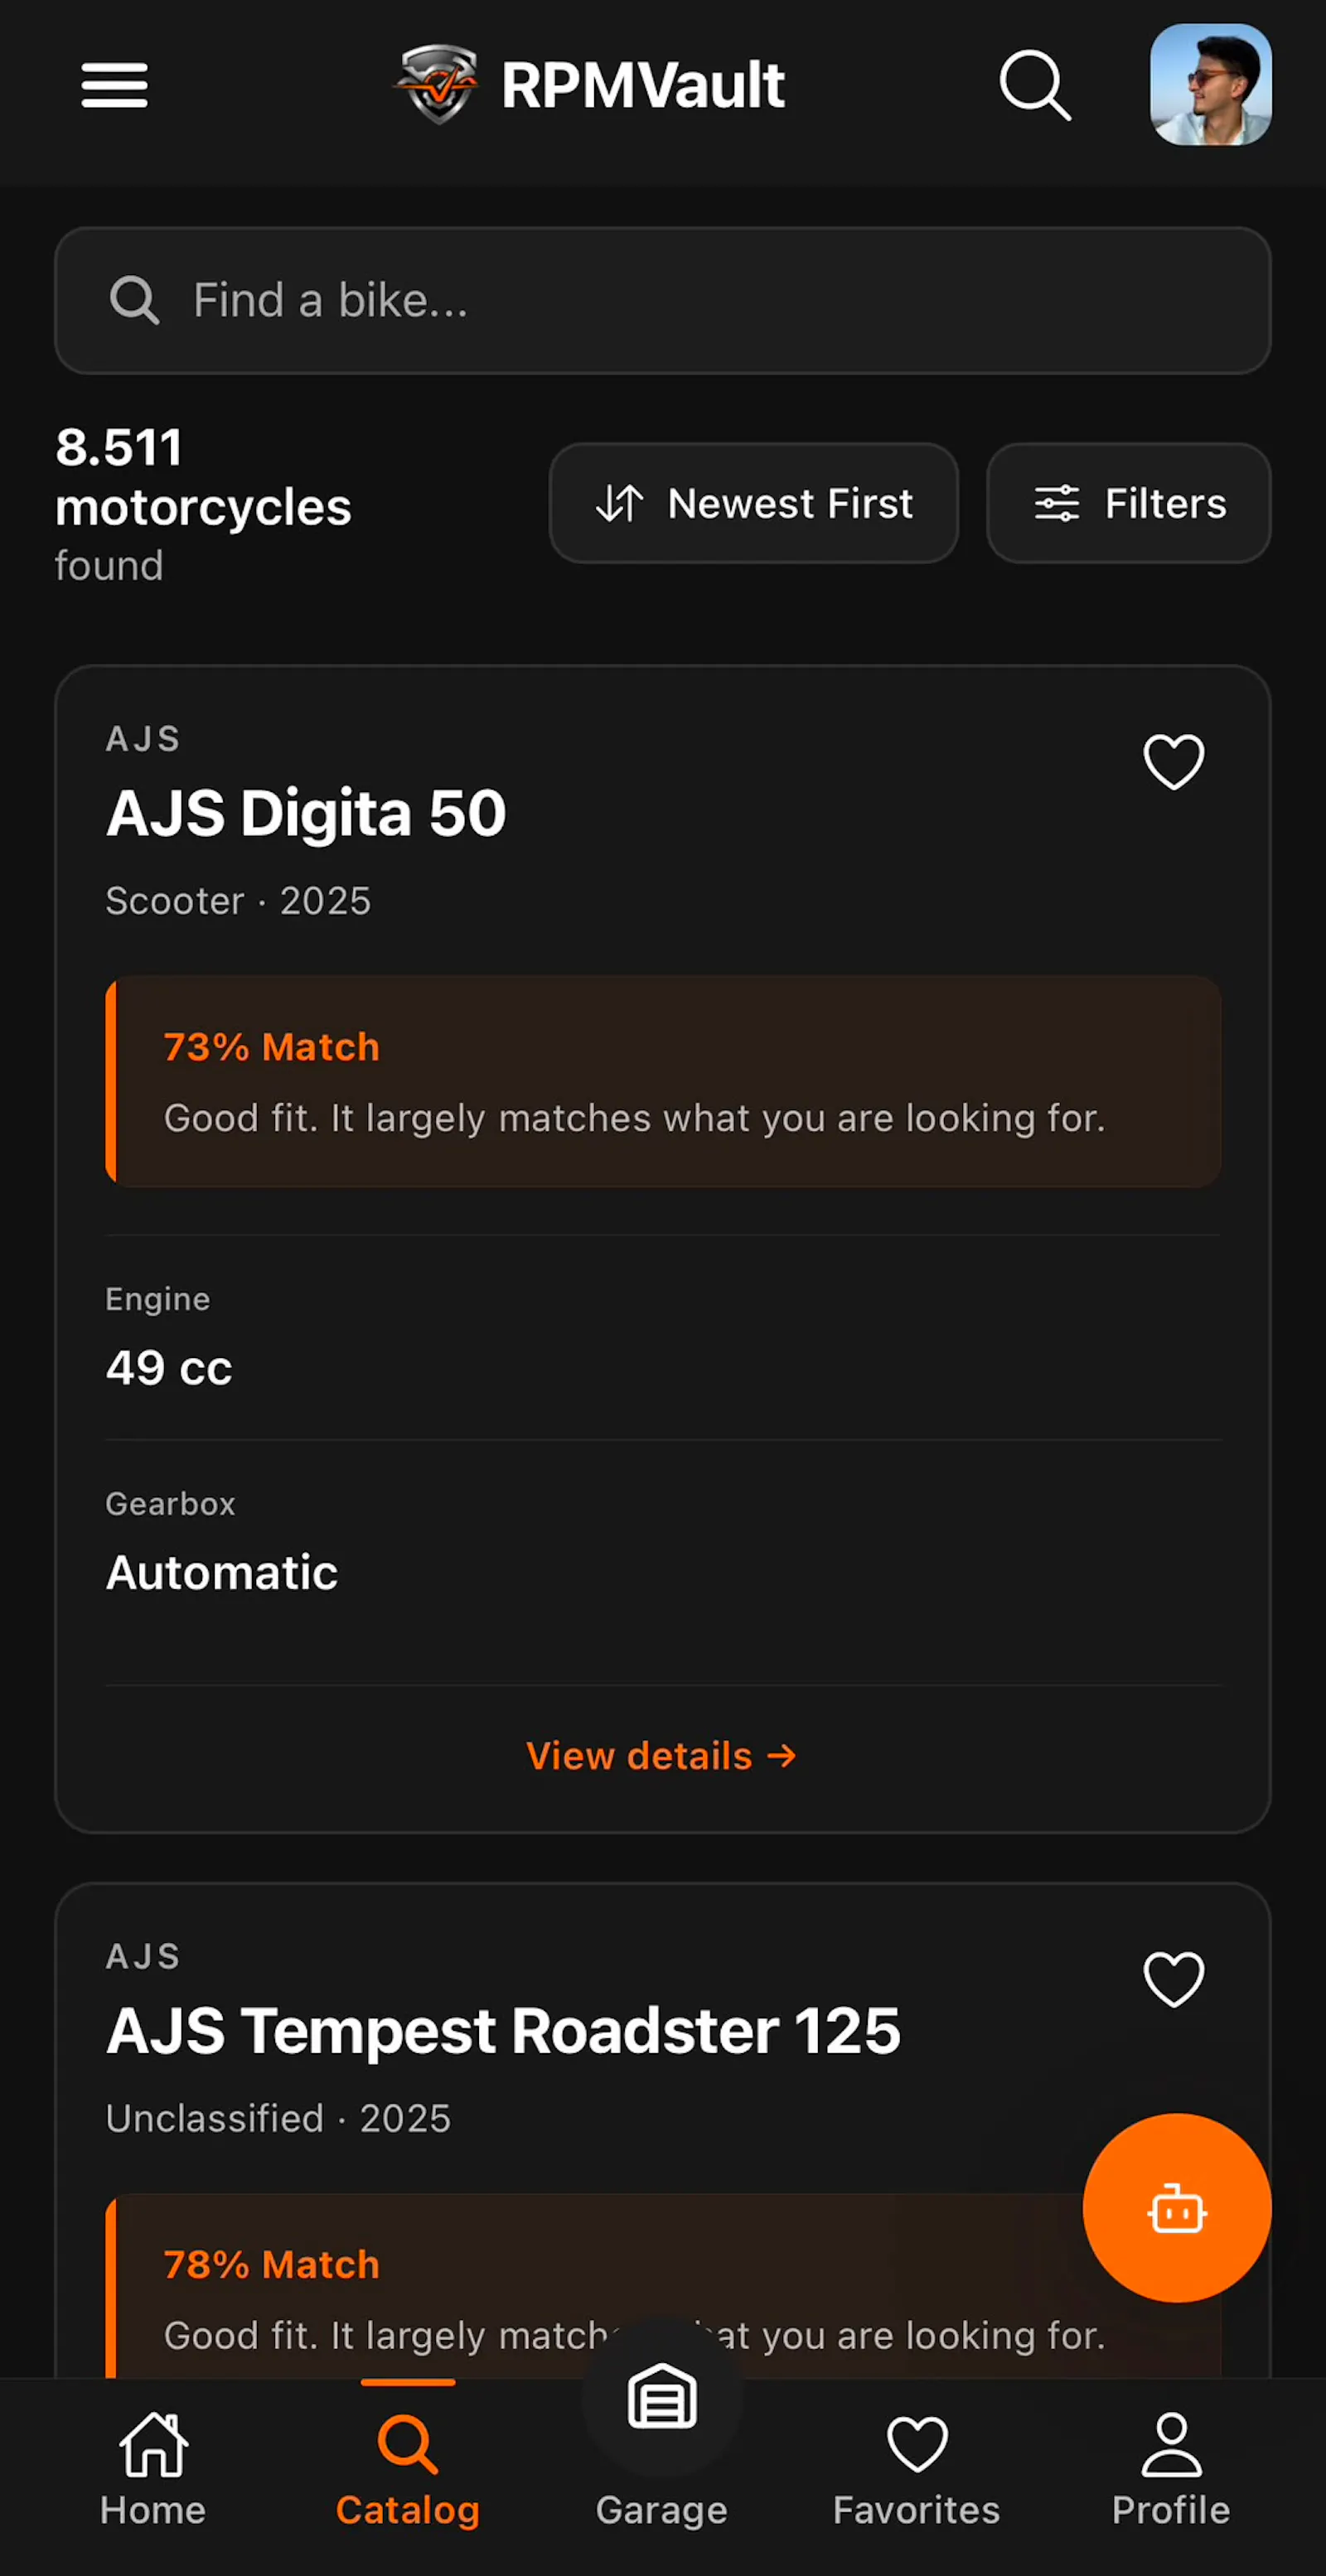The width and height of the screenshot is (1326, 2576).
Task: Focus the Find a bike search field
Action: (663, 300)
